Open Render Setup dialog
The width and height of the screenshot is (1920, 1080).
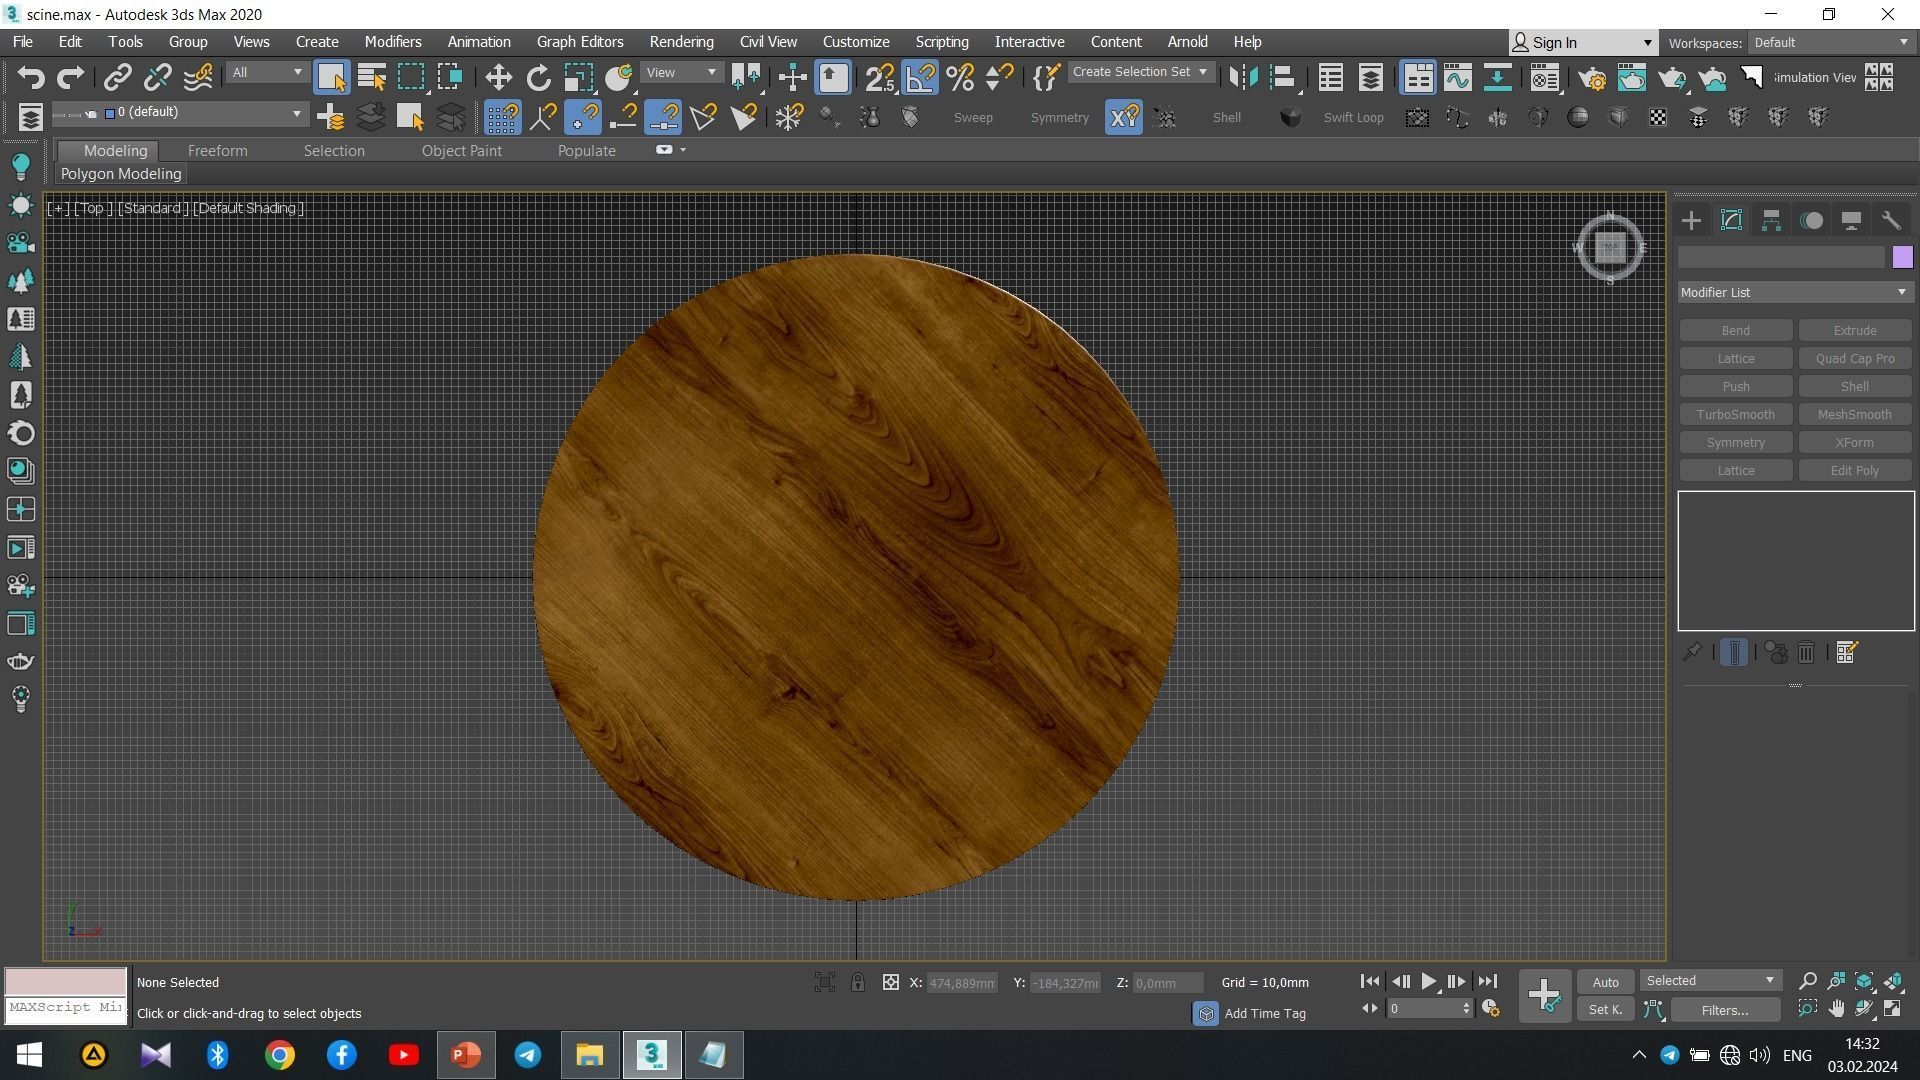point(1592,77)
